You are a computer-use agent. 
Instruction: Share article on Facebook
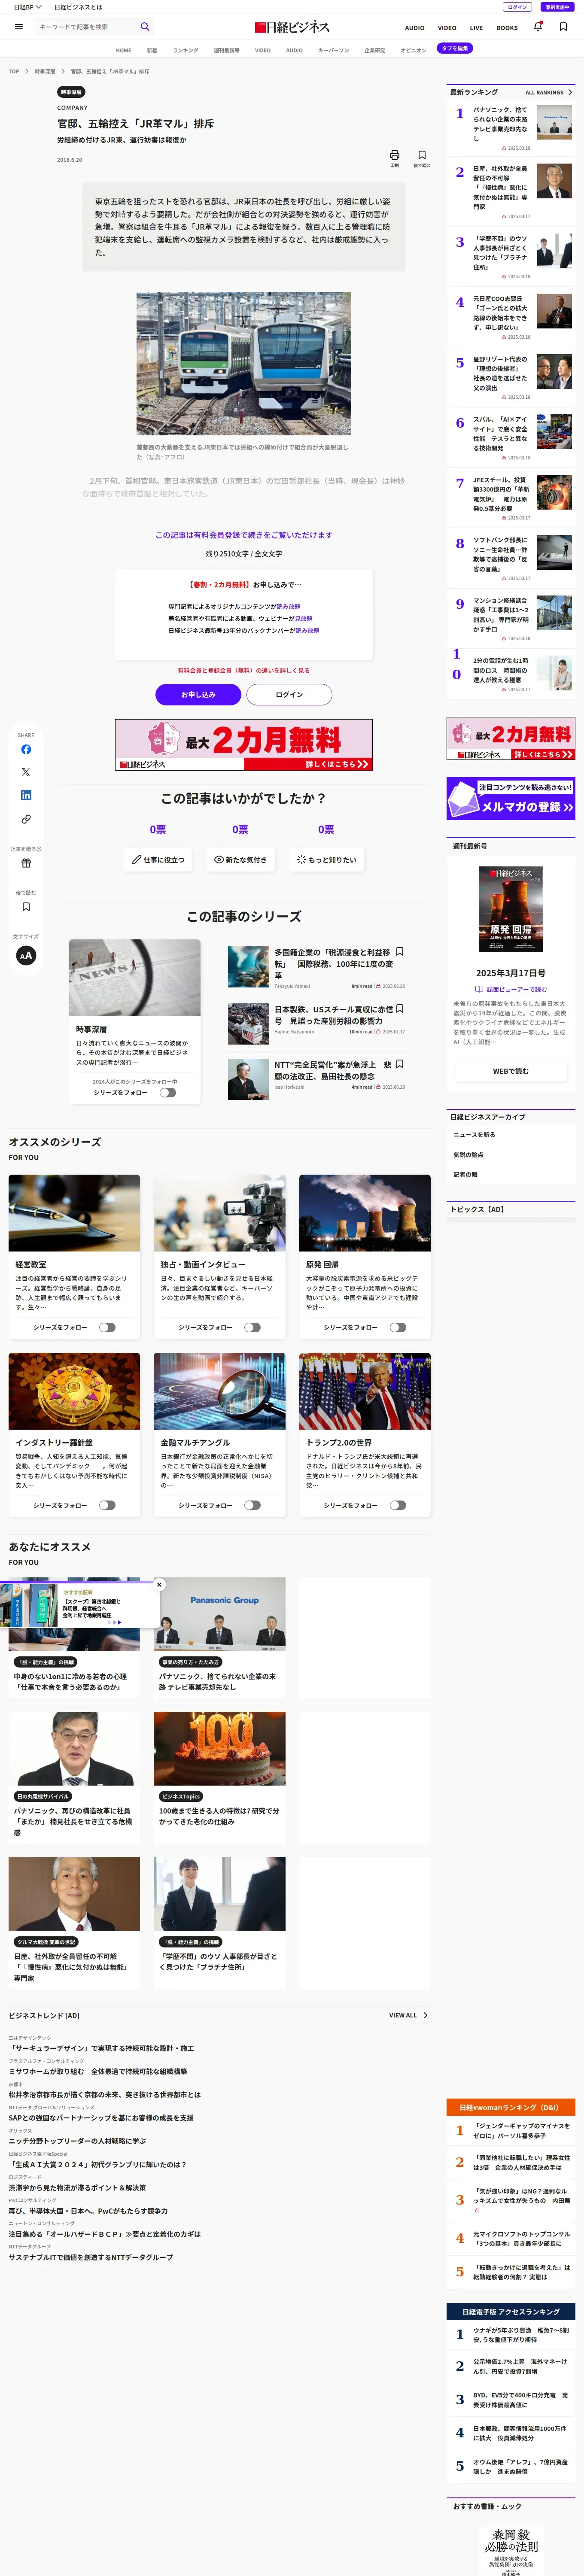click(26, 750)
